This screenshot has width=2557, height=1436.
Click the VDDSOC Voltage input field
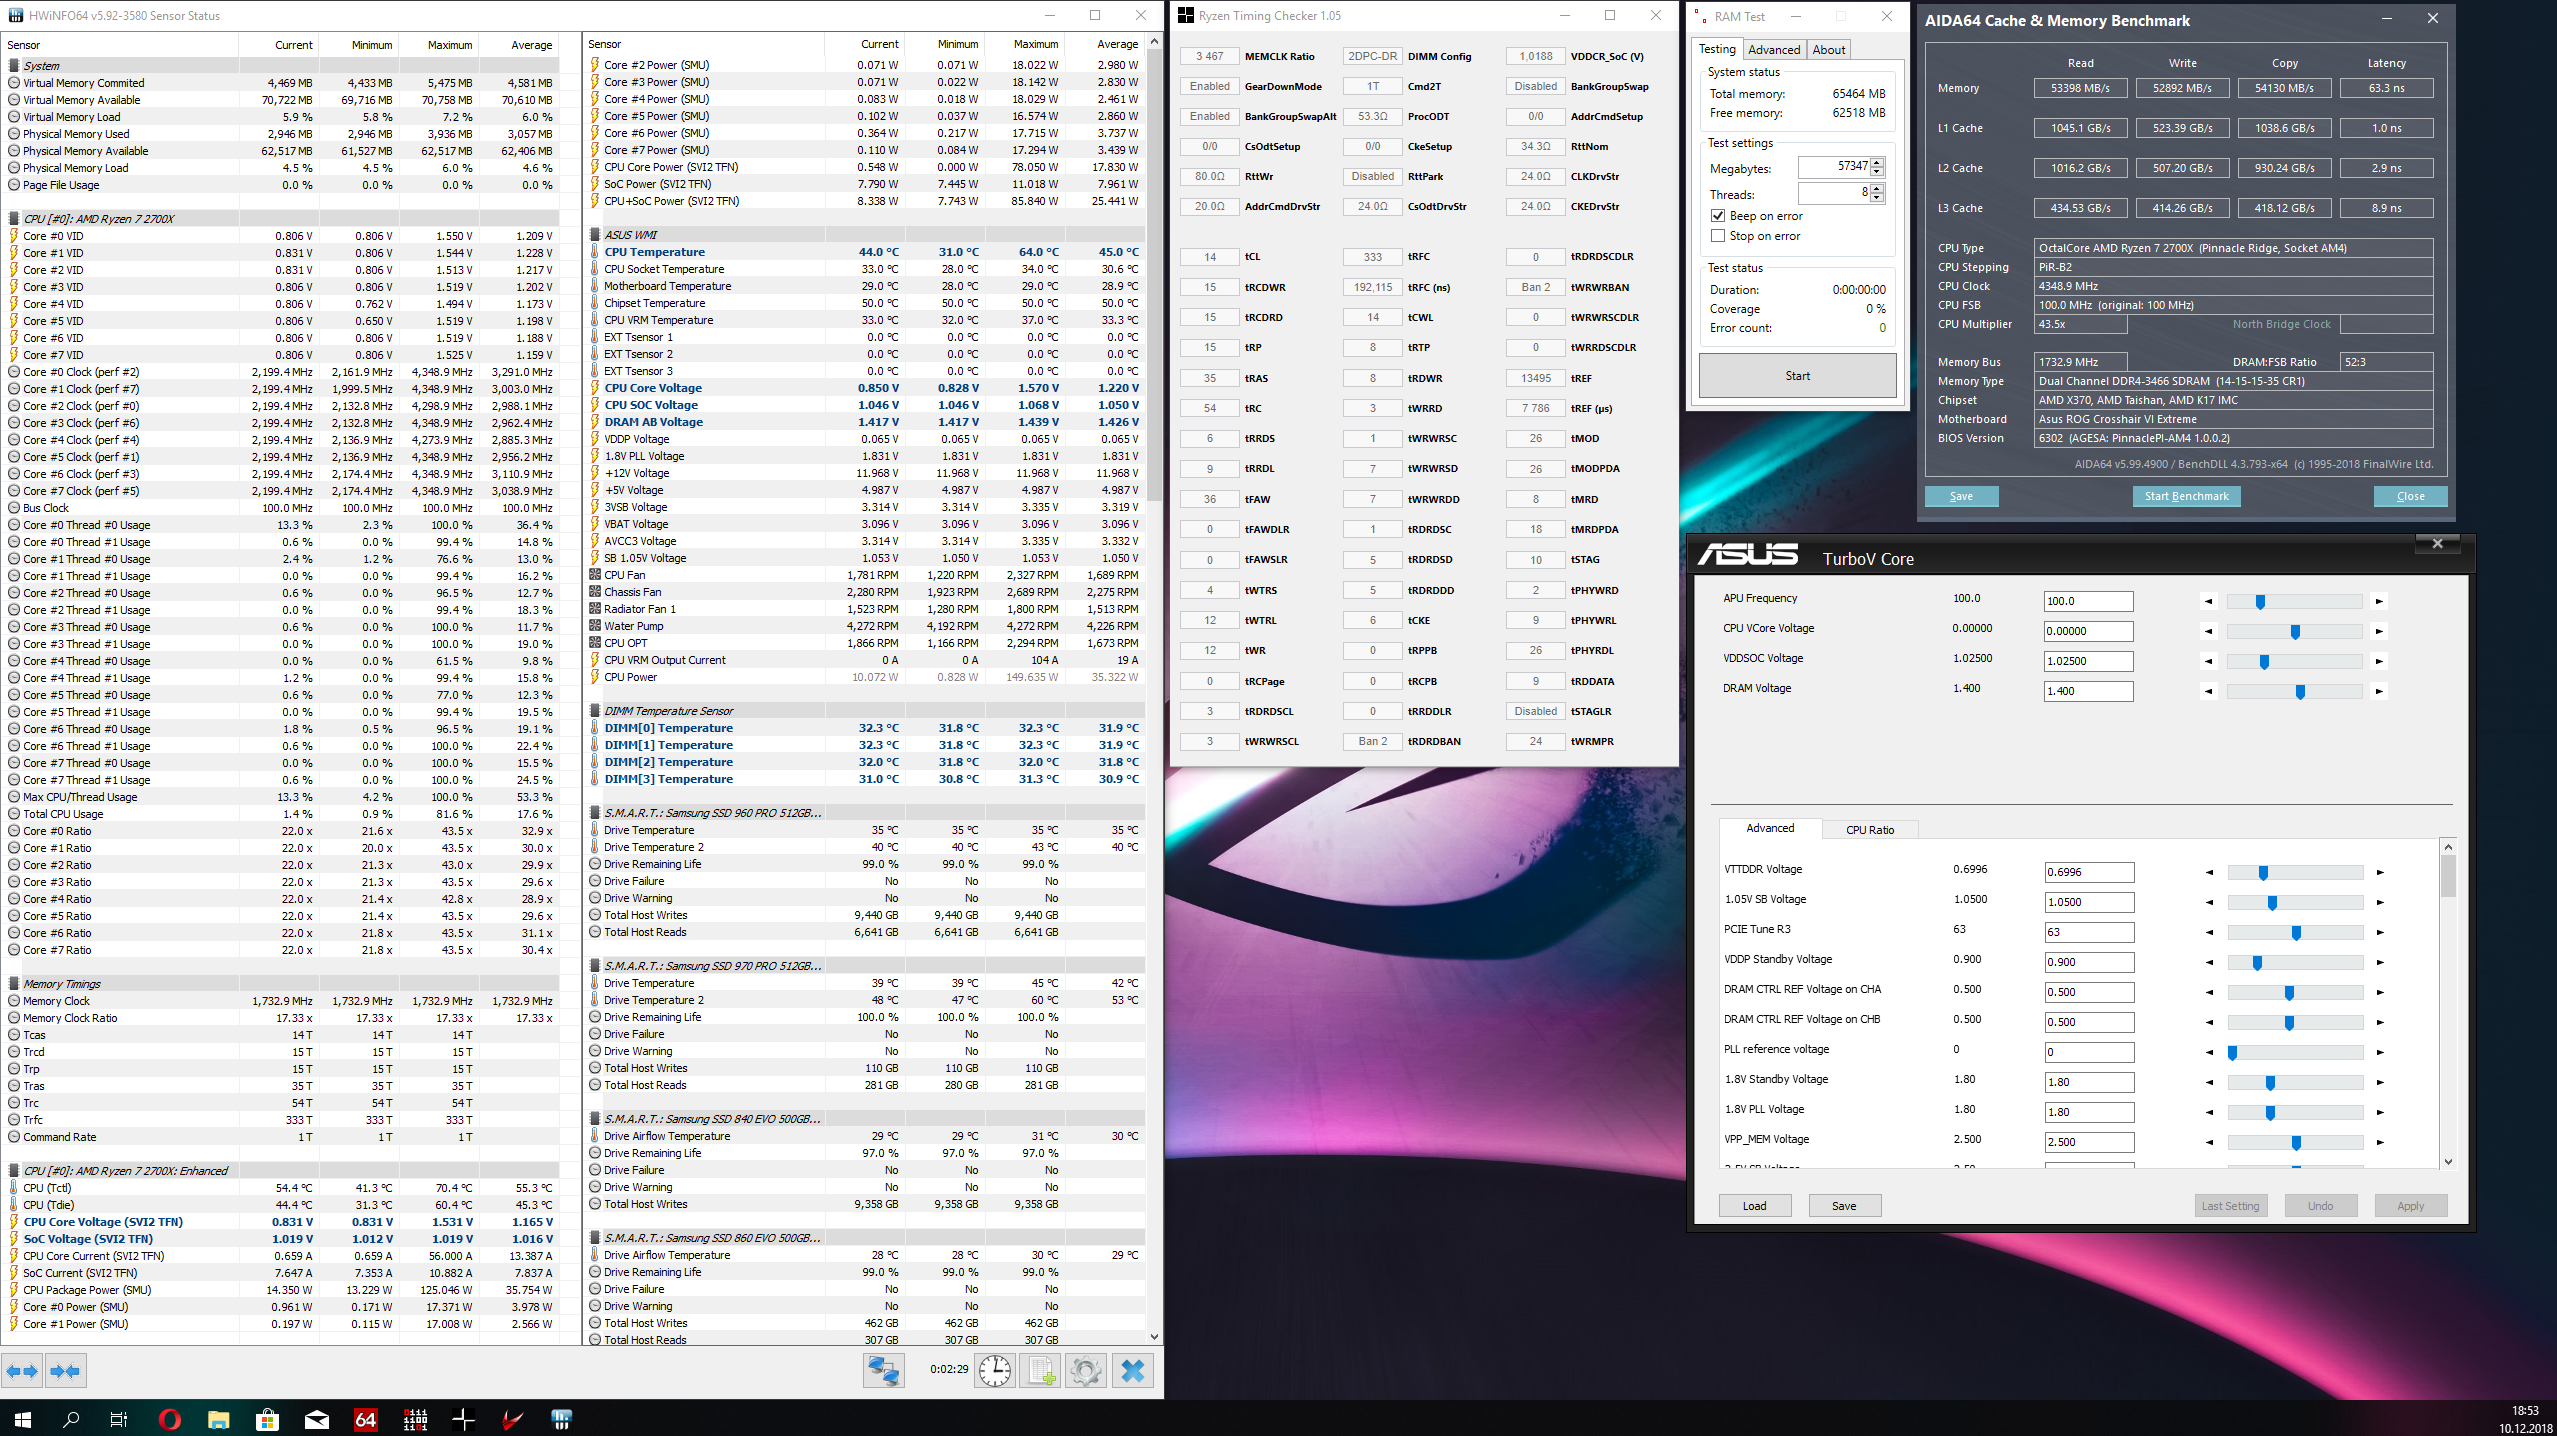click(2087, 661)
